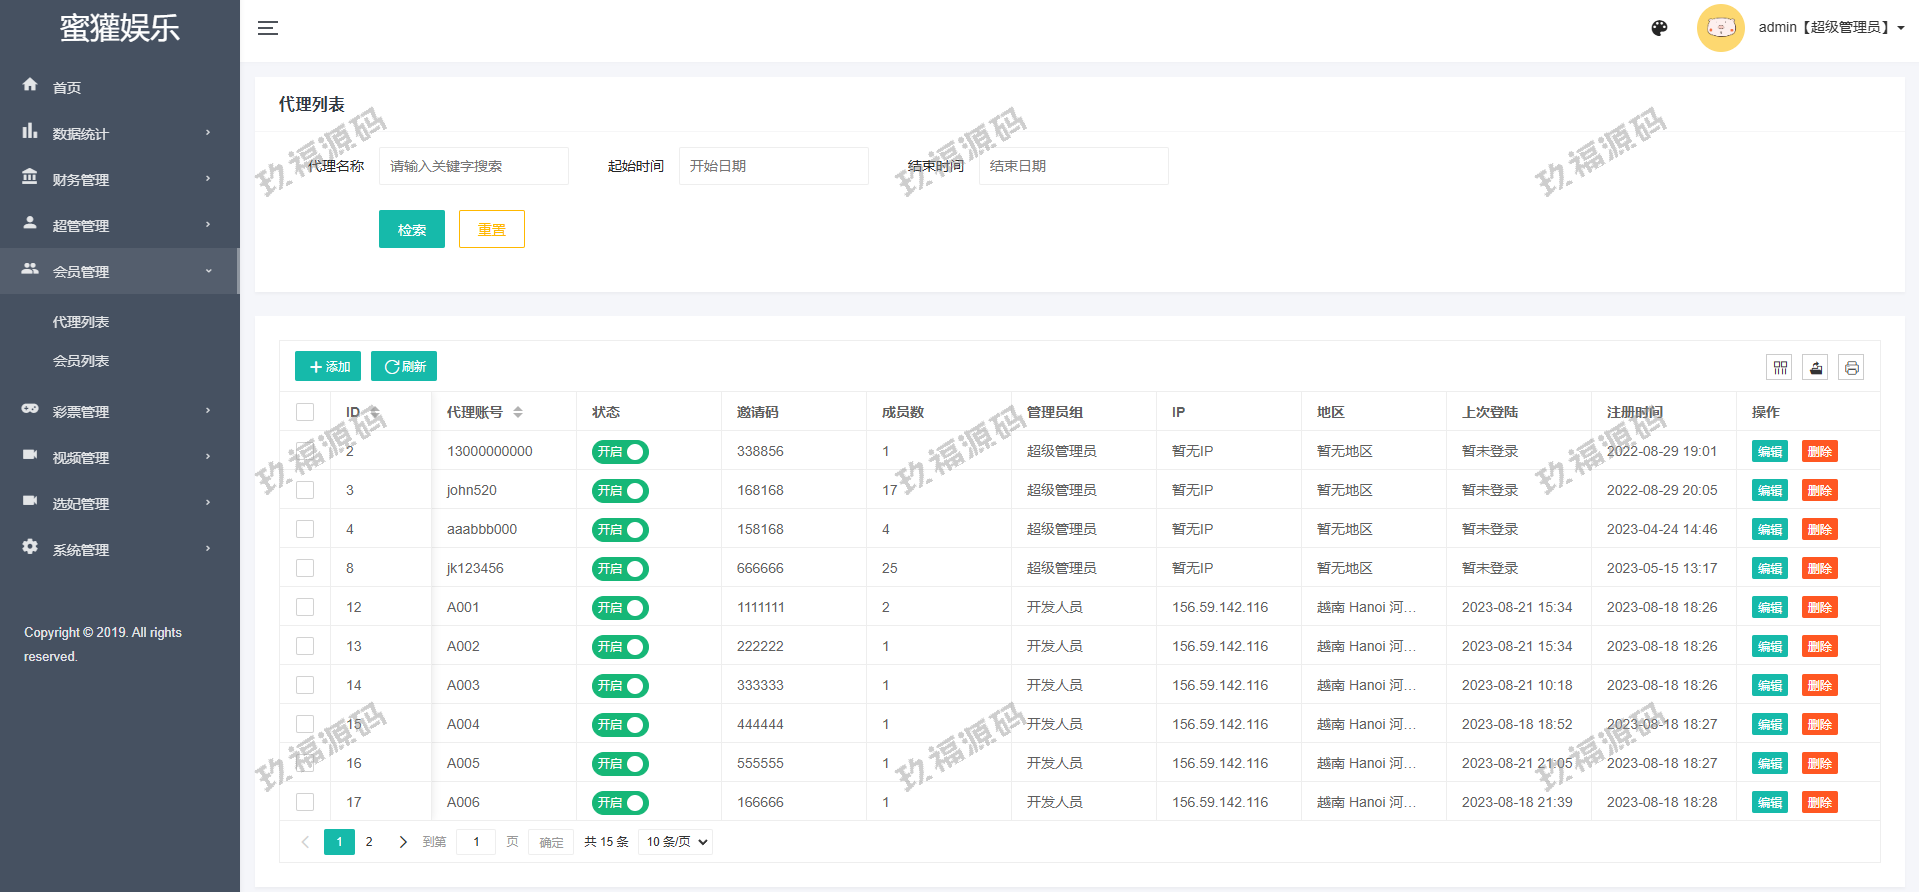Check the select-all checkbox in table header
Viewport: 1919px width, 892px height.
click(x=305, y=412)
